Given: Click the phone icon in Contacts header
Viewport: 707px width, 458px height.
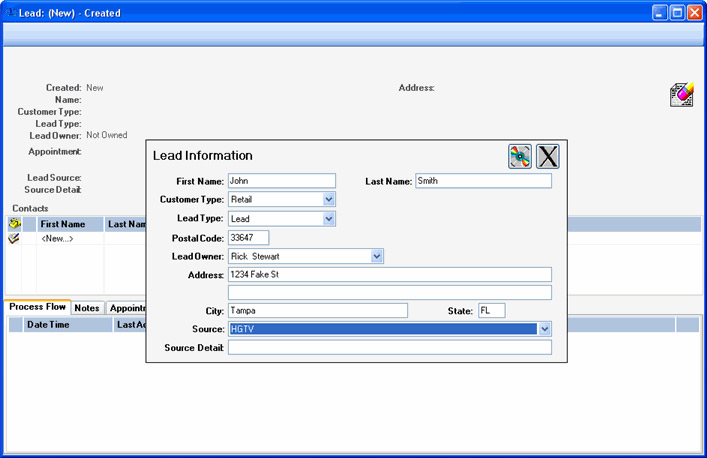Looking at the screenshot, I should 15,224.
